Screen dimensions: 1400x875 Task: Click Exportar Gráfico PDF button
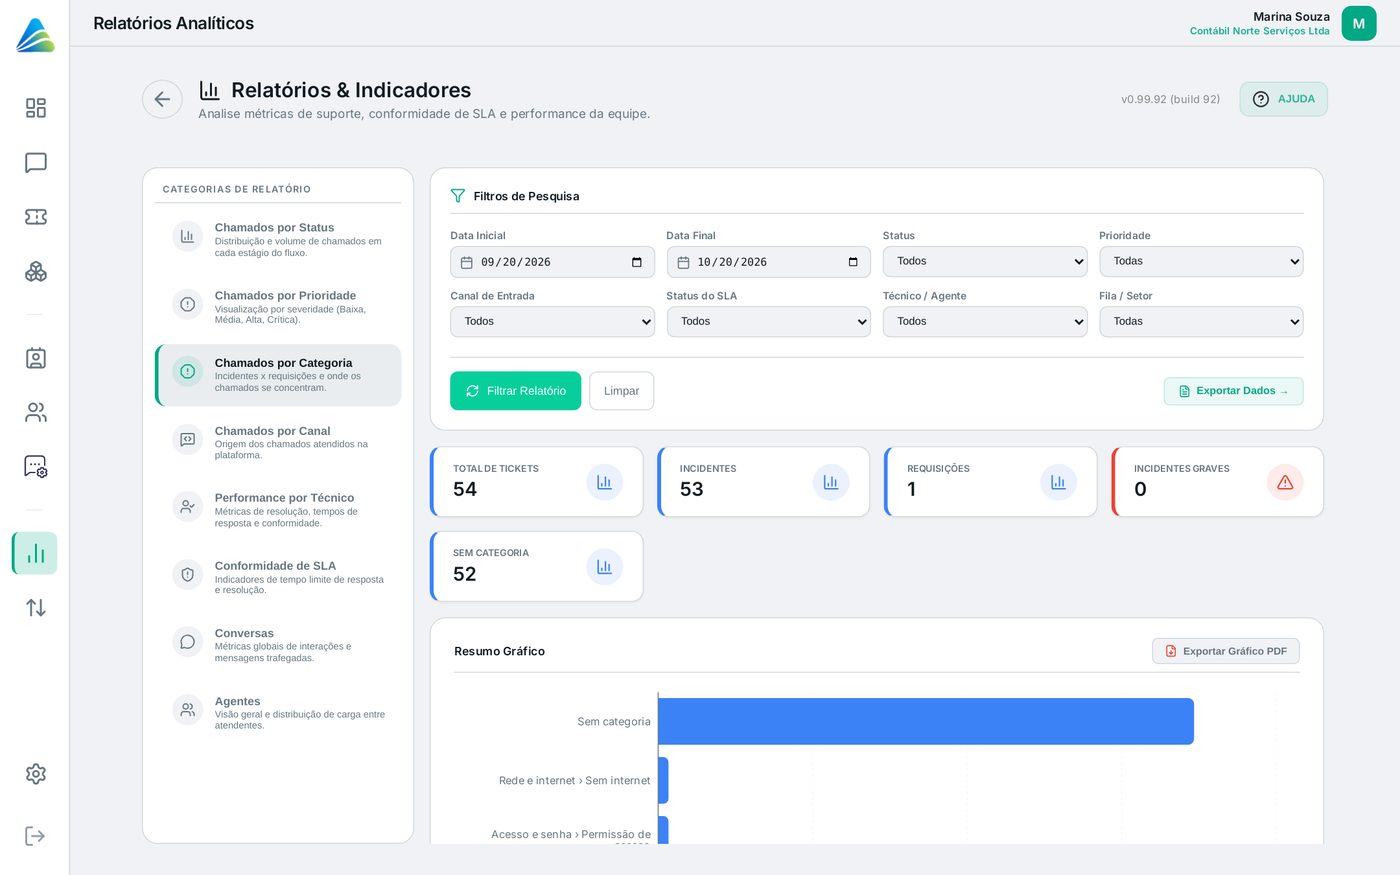1226,651
